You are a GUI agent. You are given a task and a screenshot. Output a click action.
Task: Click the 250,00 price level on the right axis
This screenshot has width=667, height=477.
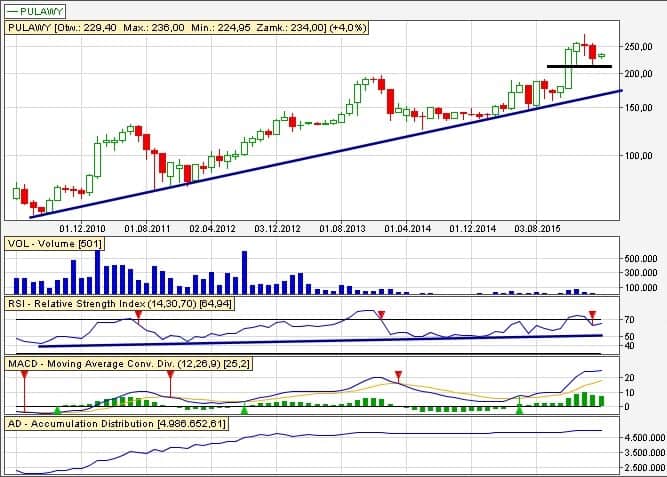point(637,46)
